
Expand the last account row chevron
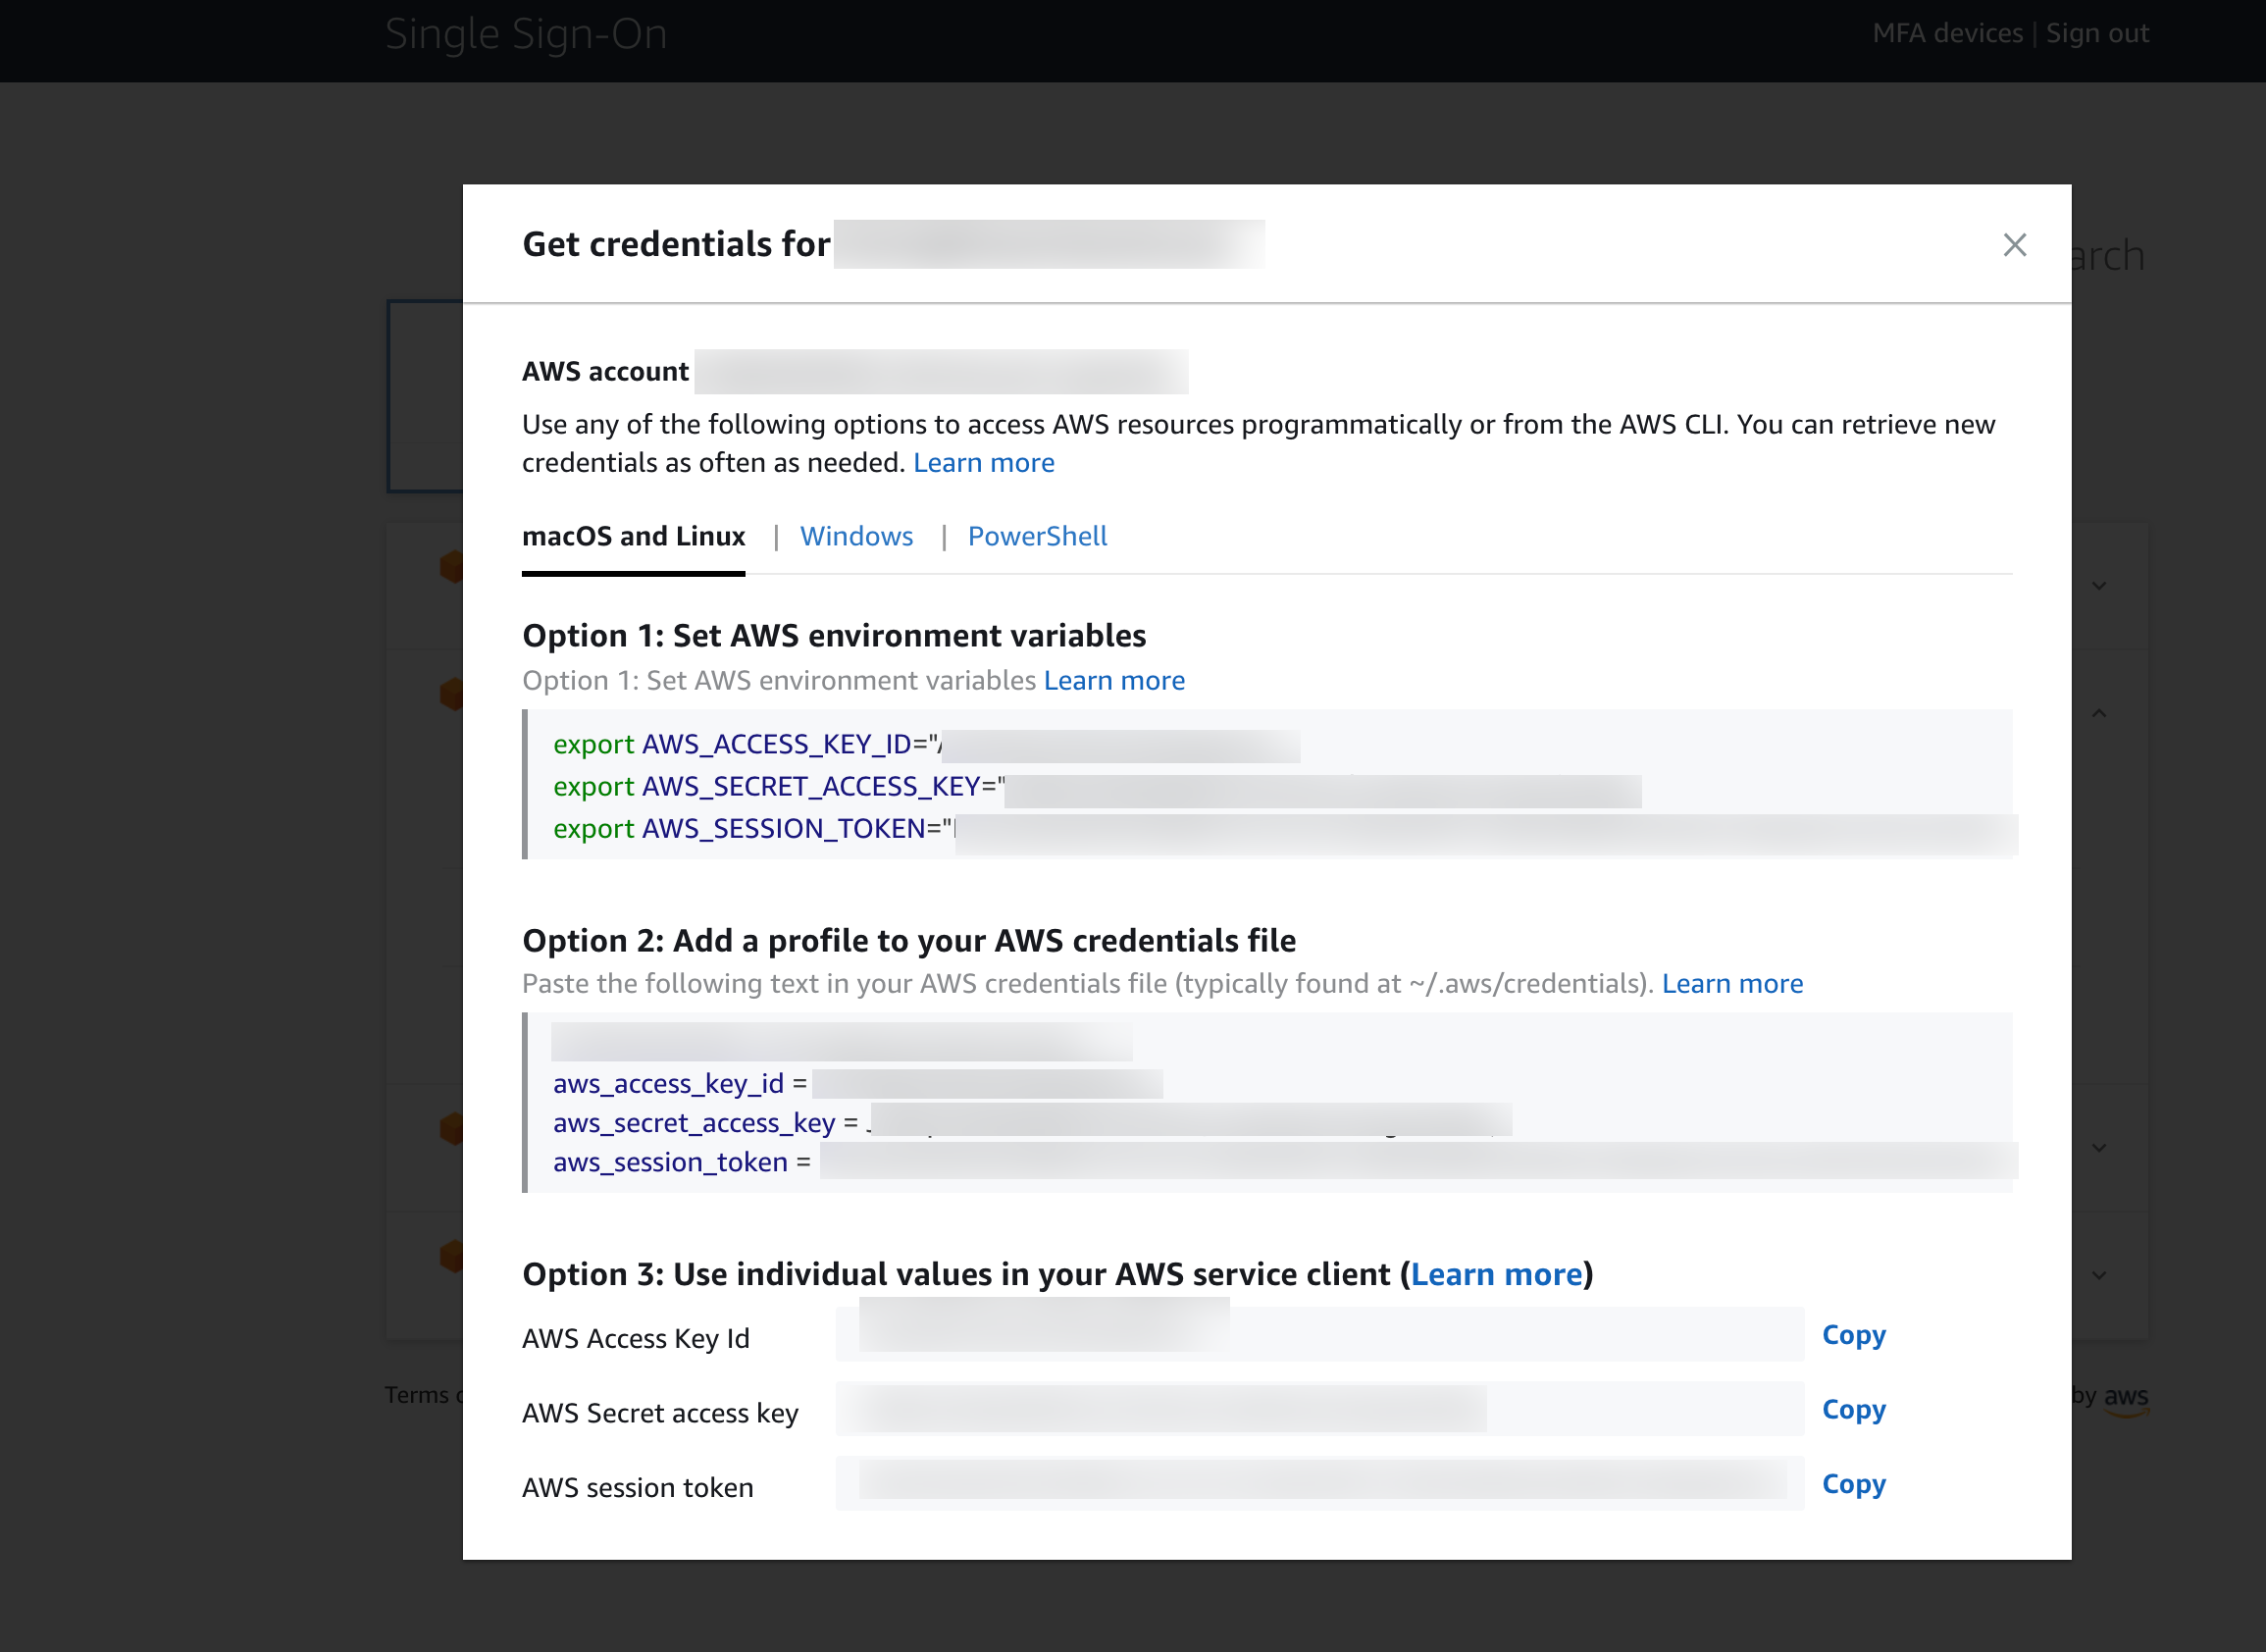coord(2099,1275)
